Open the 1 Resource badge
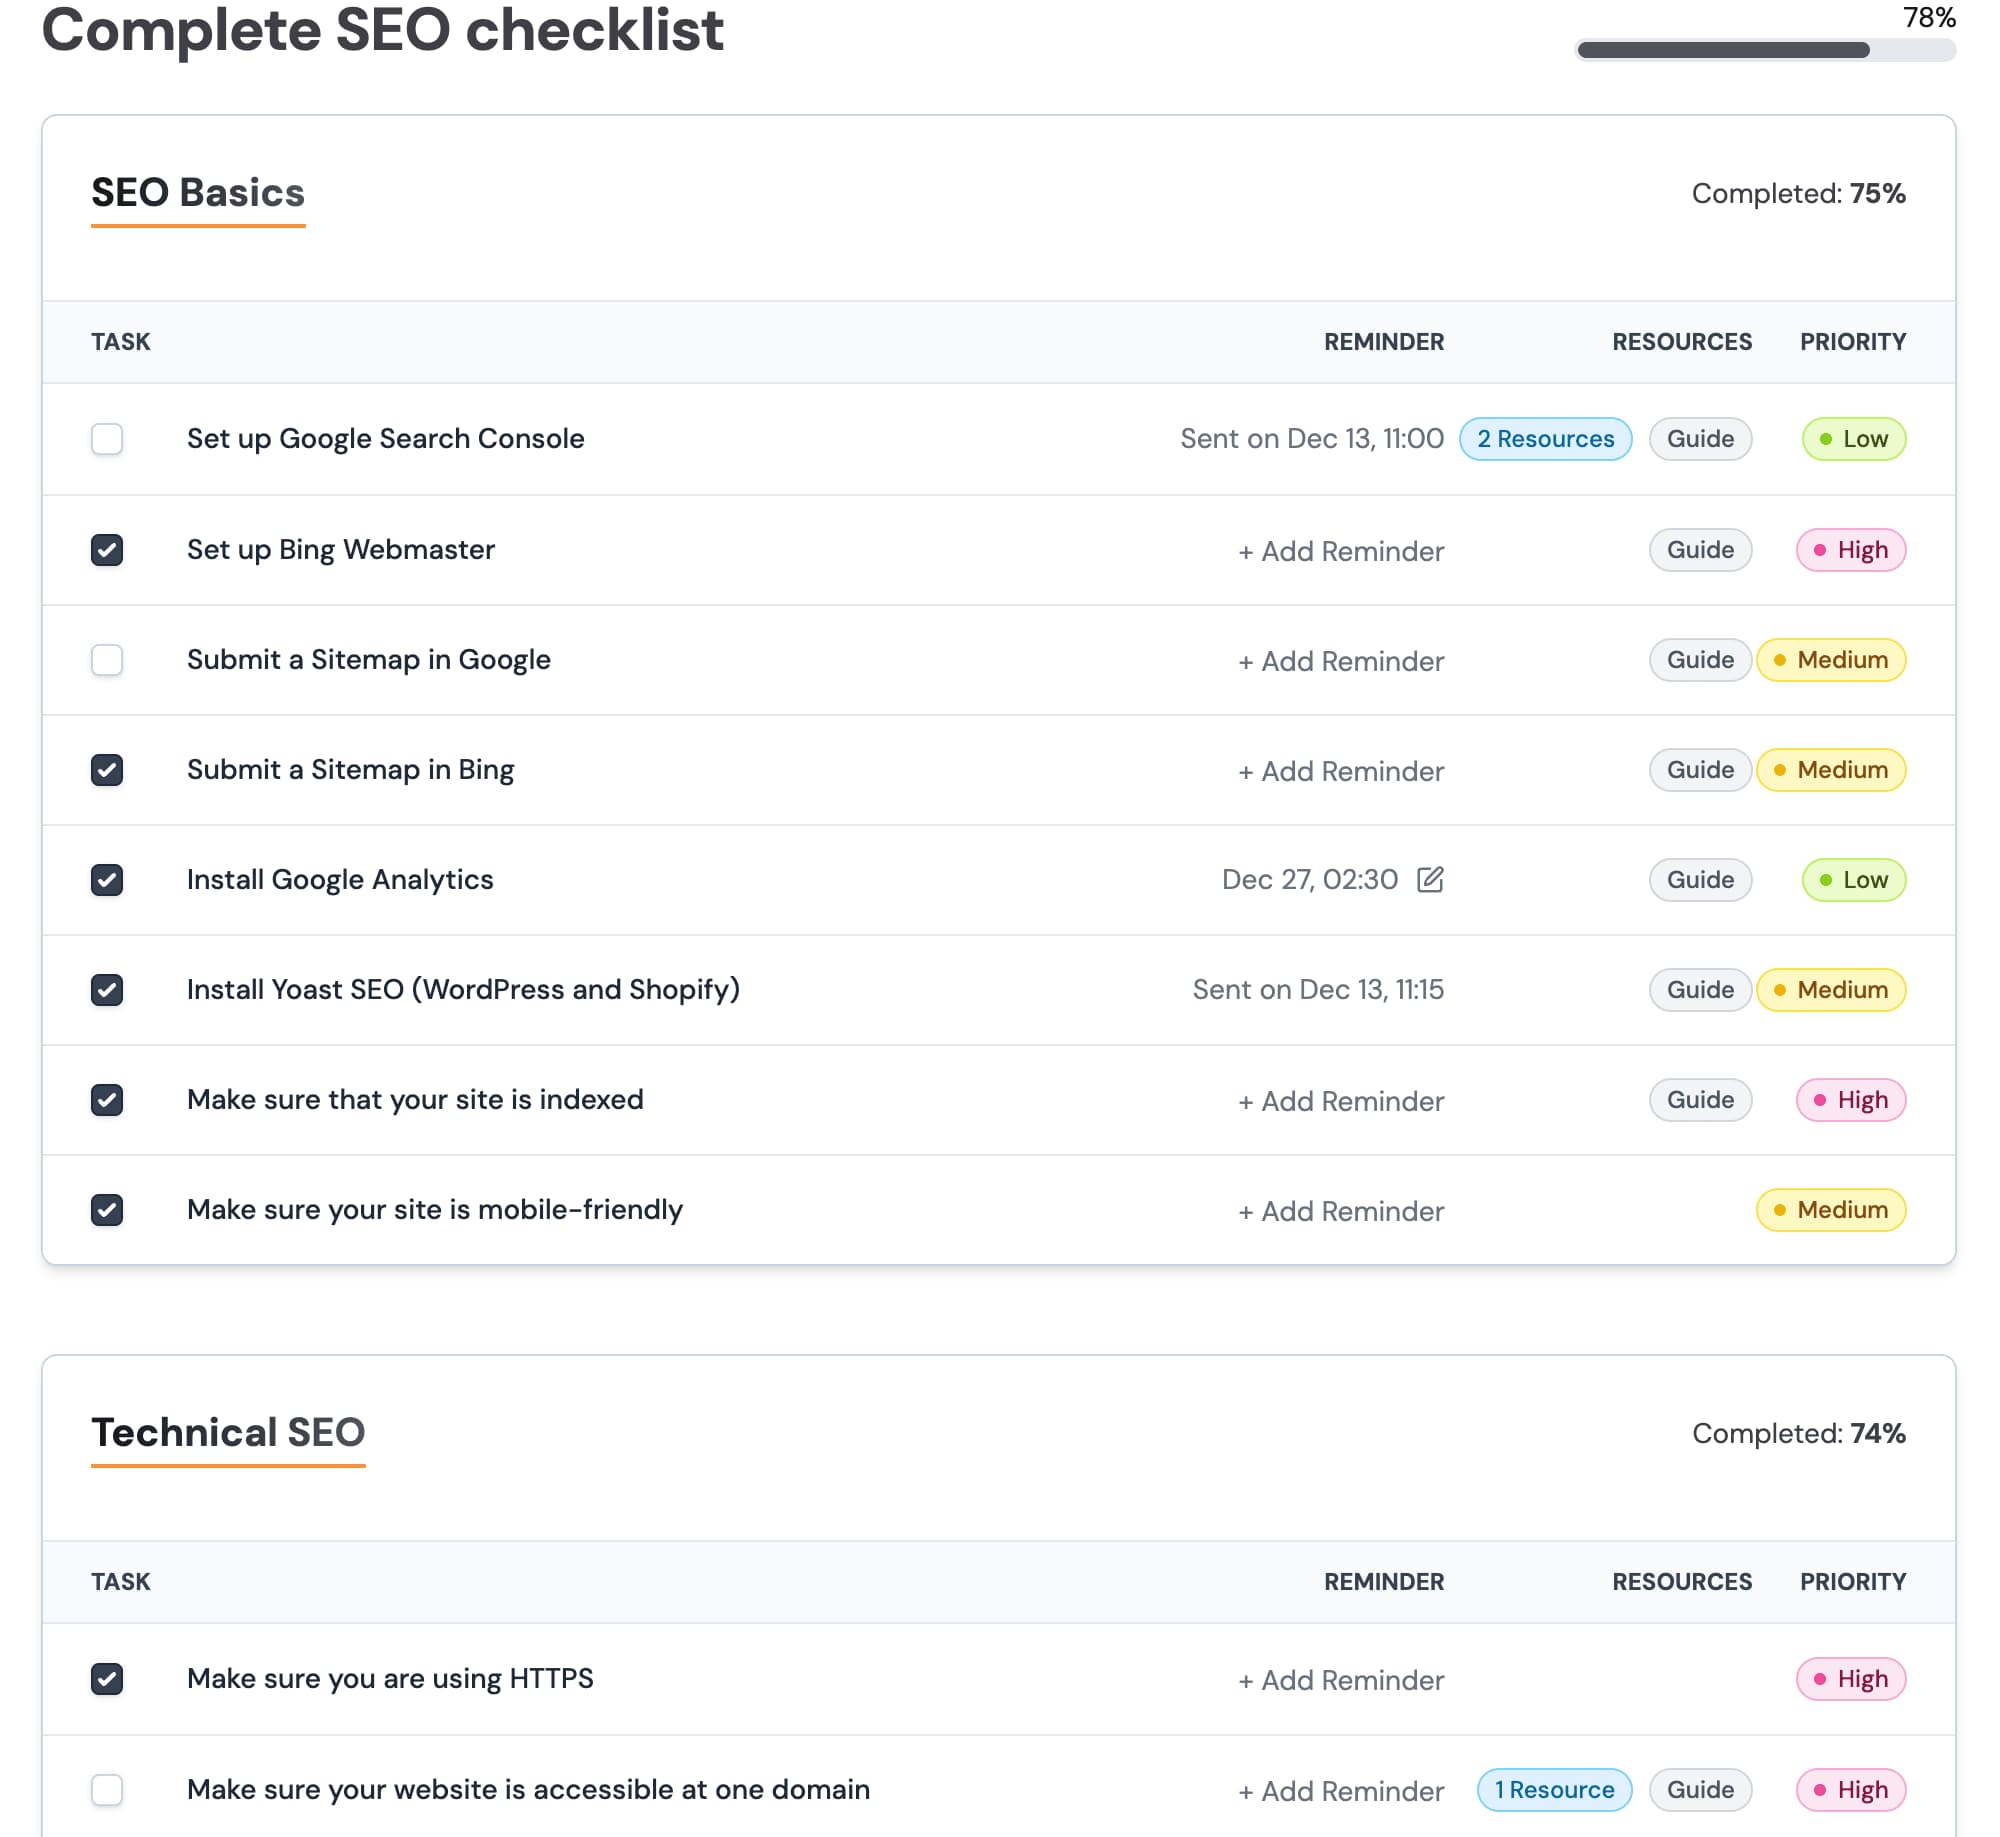The height and width of the screenshot is (1837, 2000). coord(1555,1790)
